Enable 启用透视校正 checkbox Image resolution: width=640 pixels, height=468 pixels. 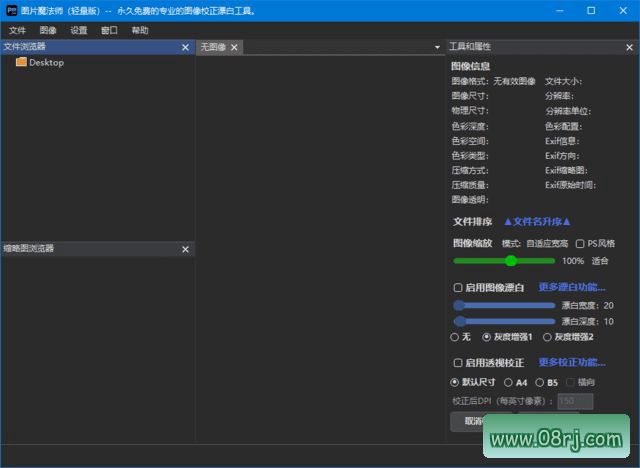pyautogui.click(x=458, y=363)
